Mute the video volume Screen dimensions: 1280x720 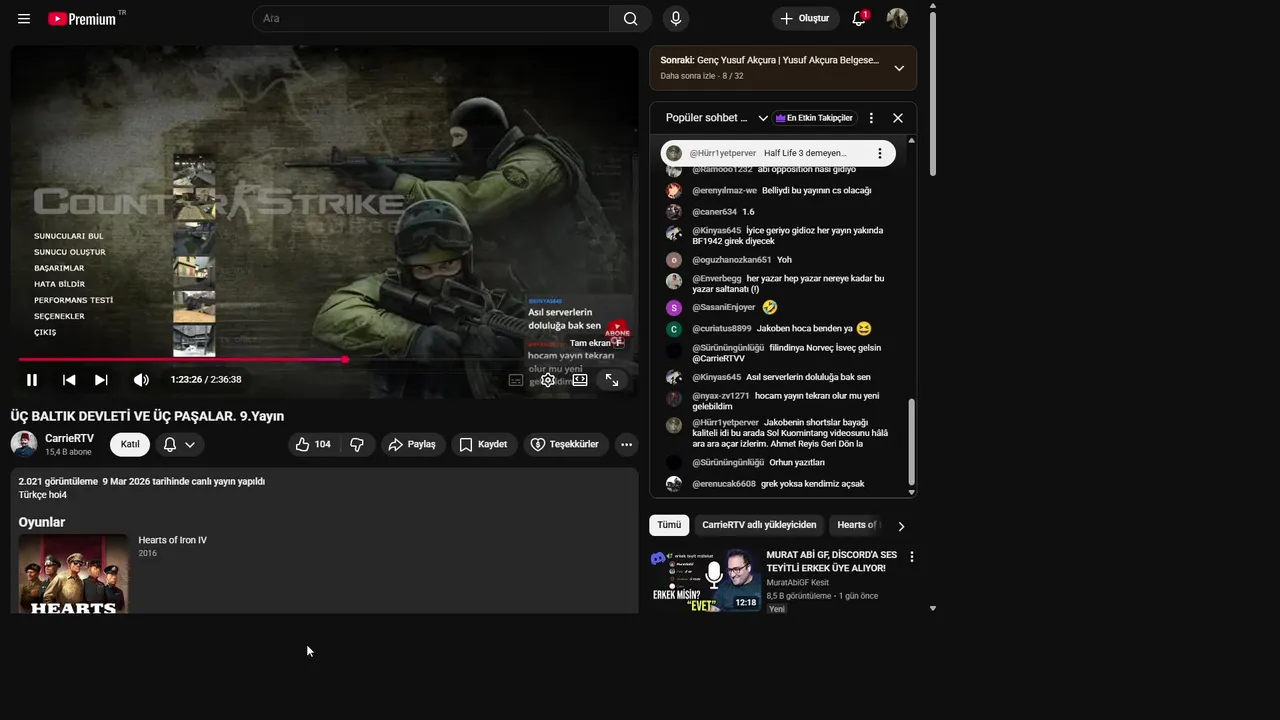click(x=141, y=380)
